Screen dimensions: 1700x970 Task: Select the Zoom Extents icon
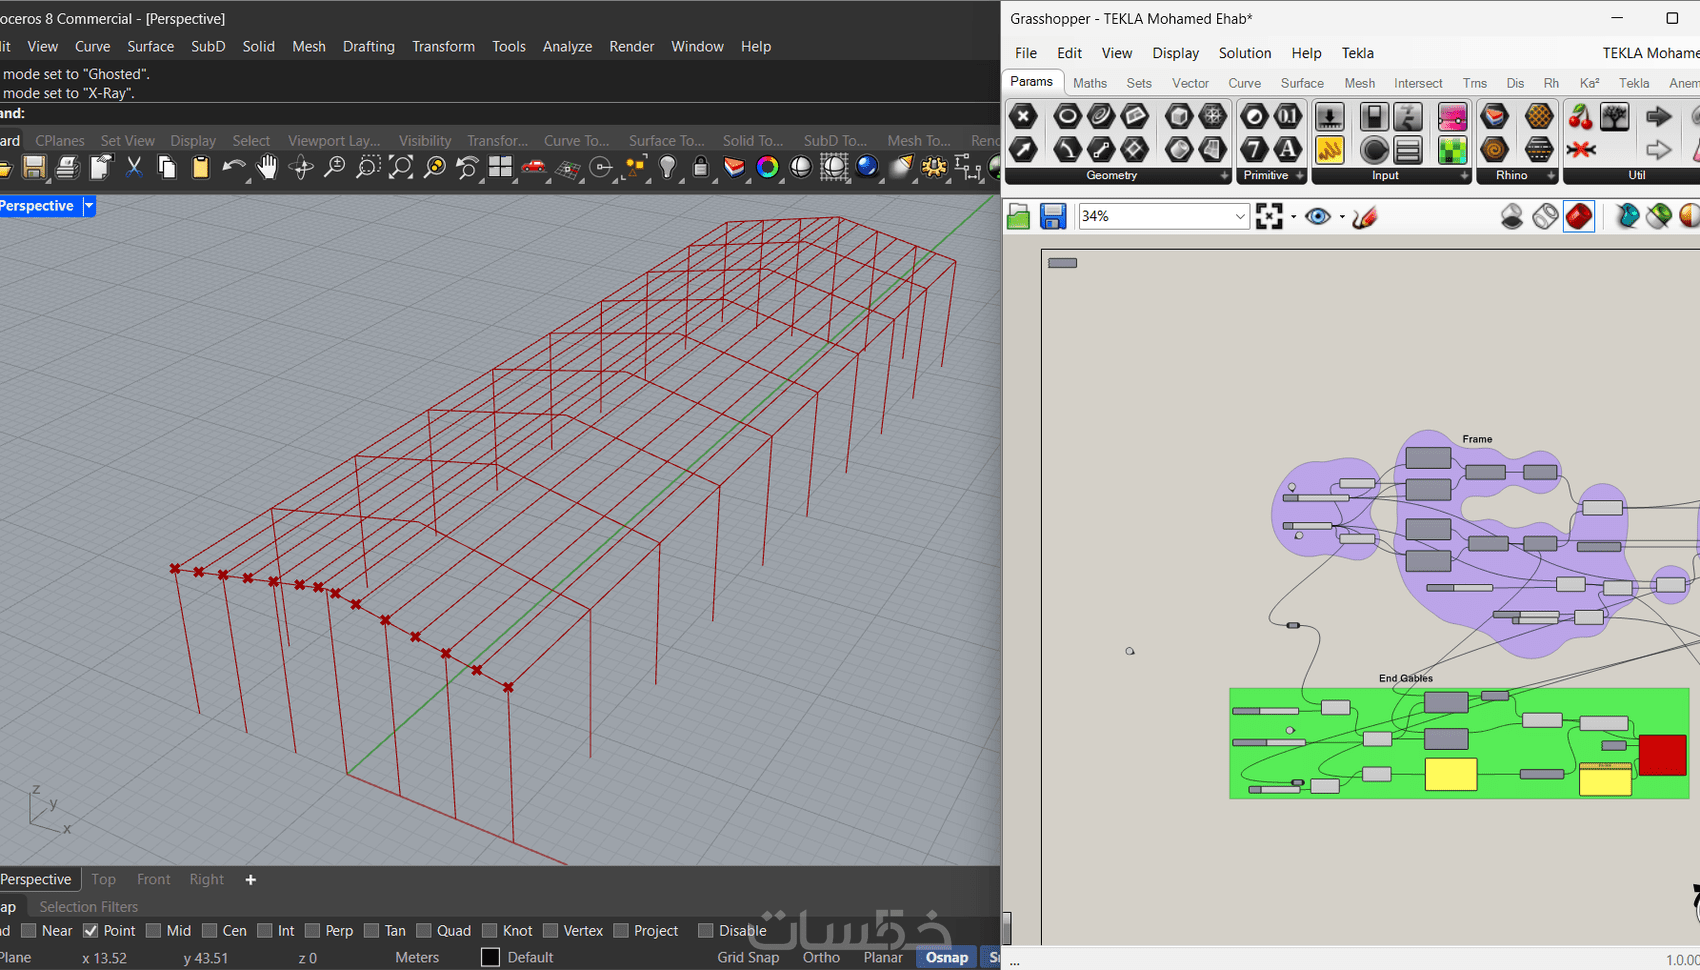[x=401, y=168]
